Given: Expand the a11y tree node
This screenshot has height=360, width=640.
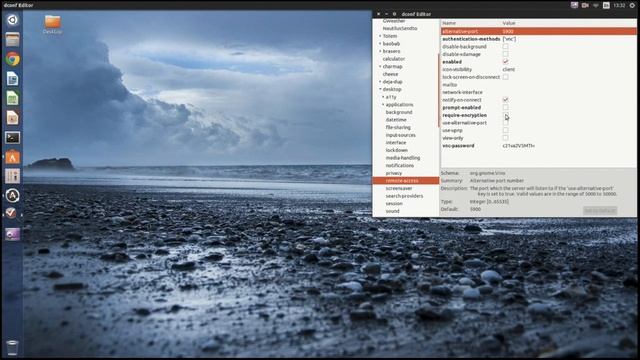Looking at the screenshot, I should (383, 97).
